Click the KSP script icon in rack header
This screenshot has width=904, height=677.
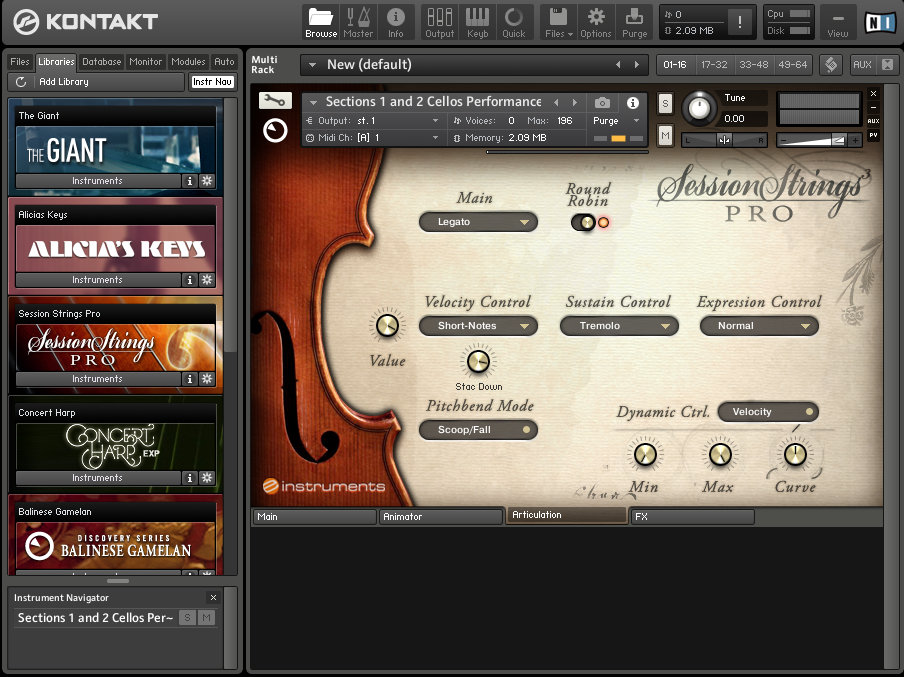[x=831, y=65]
